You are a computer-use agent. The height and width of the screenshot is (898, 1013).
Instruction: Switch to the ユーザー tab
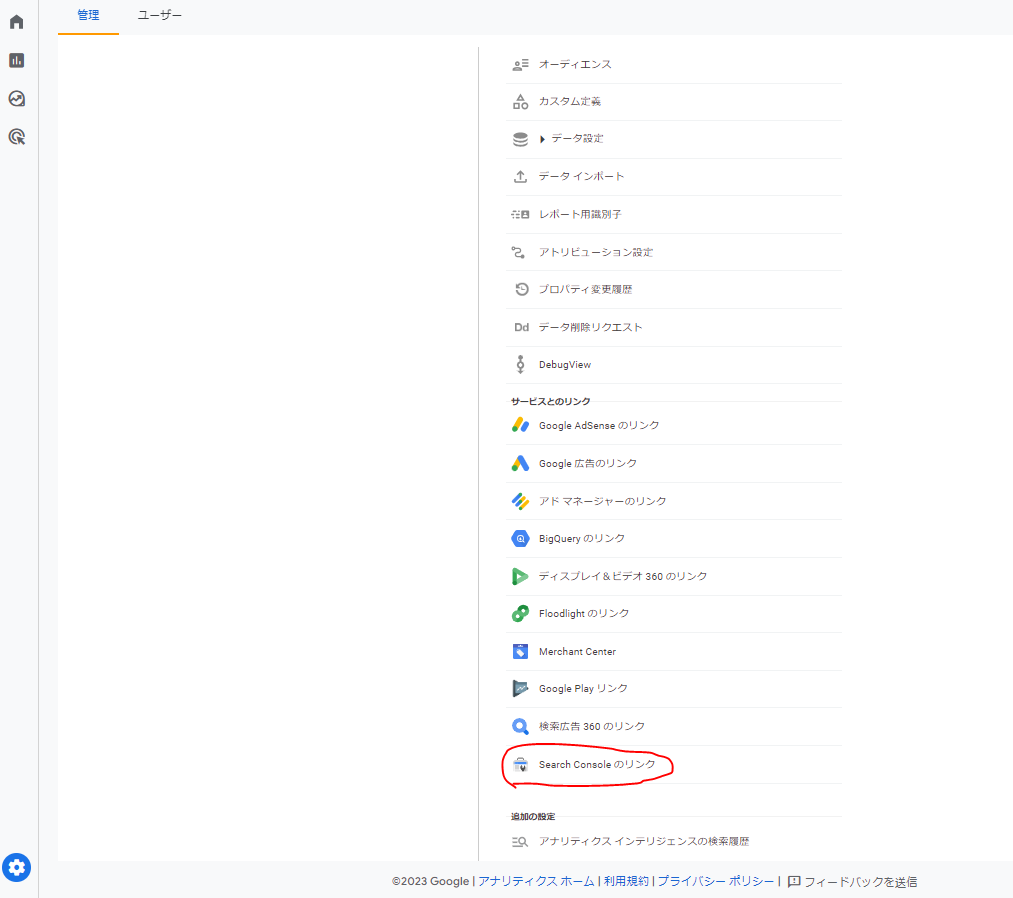coord(160,15)
